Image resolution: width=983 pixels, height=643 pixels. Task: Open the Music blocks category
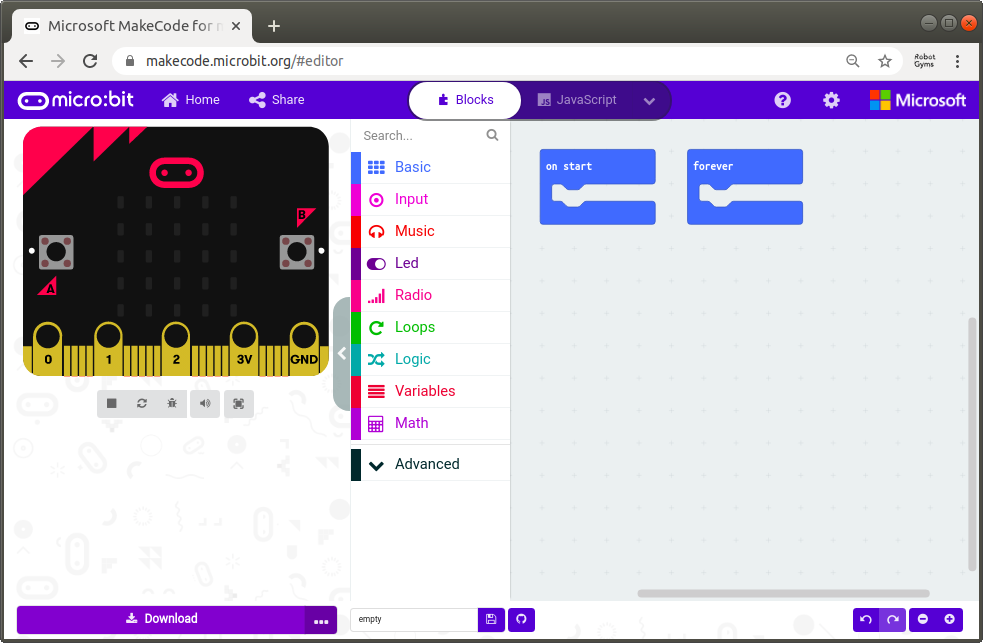(x=431, y=231)
